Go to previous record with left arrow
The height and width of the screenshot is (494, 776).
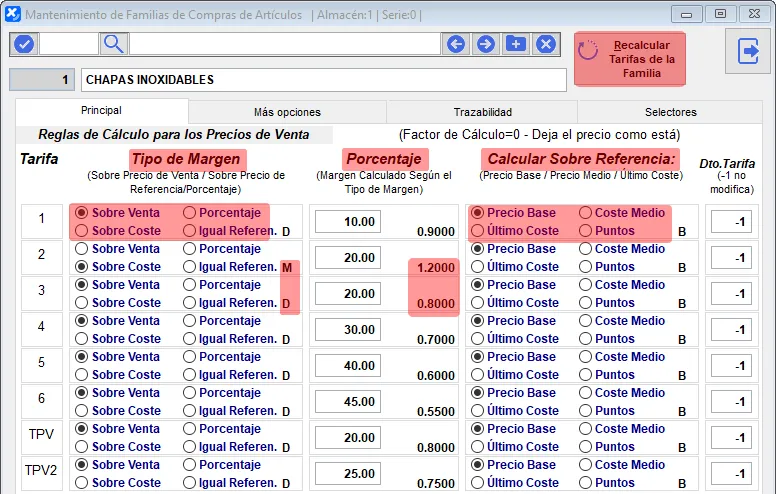[x=456, y=44]
